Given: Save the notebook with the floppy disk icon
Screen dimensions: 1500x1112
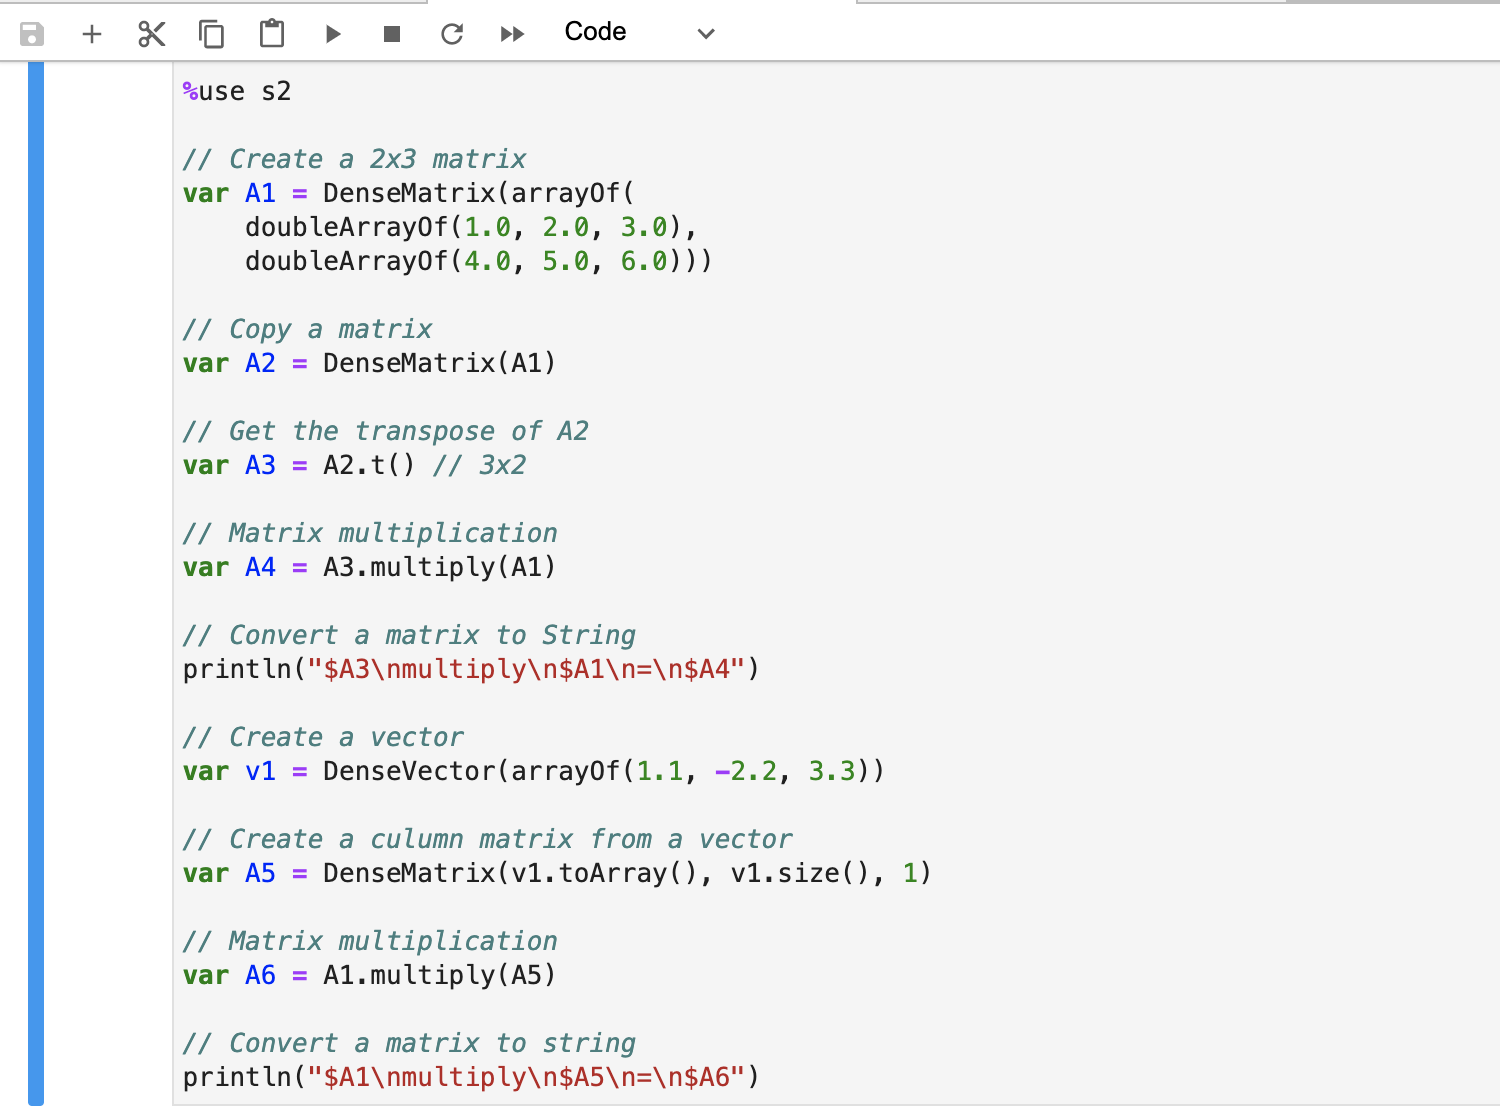Looking at the screenshot, I should pyautogui.click(x=32, y=34).
